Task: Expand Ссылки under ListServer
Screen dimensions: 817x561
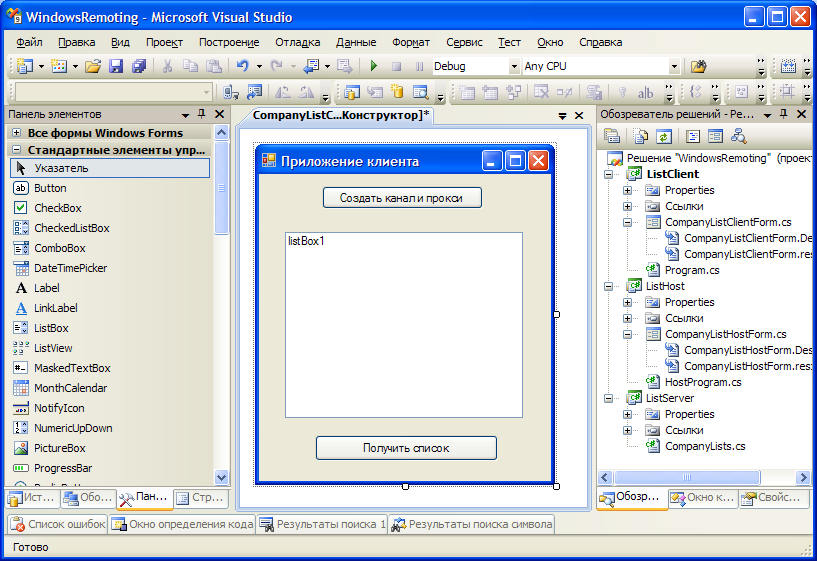Action: [627, 430]
